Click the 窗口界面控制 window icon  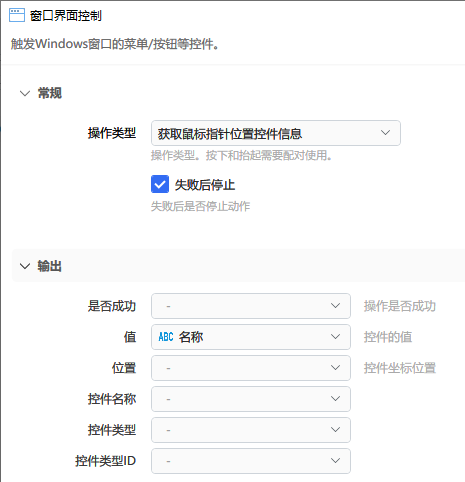pyautogui.click(x=17, y=15)
